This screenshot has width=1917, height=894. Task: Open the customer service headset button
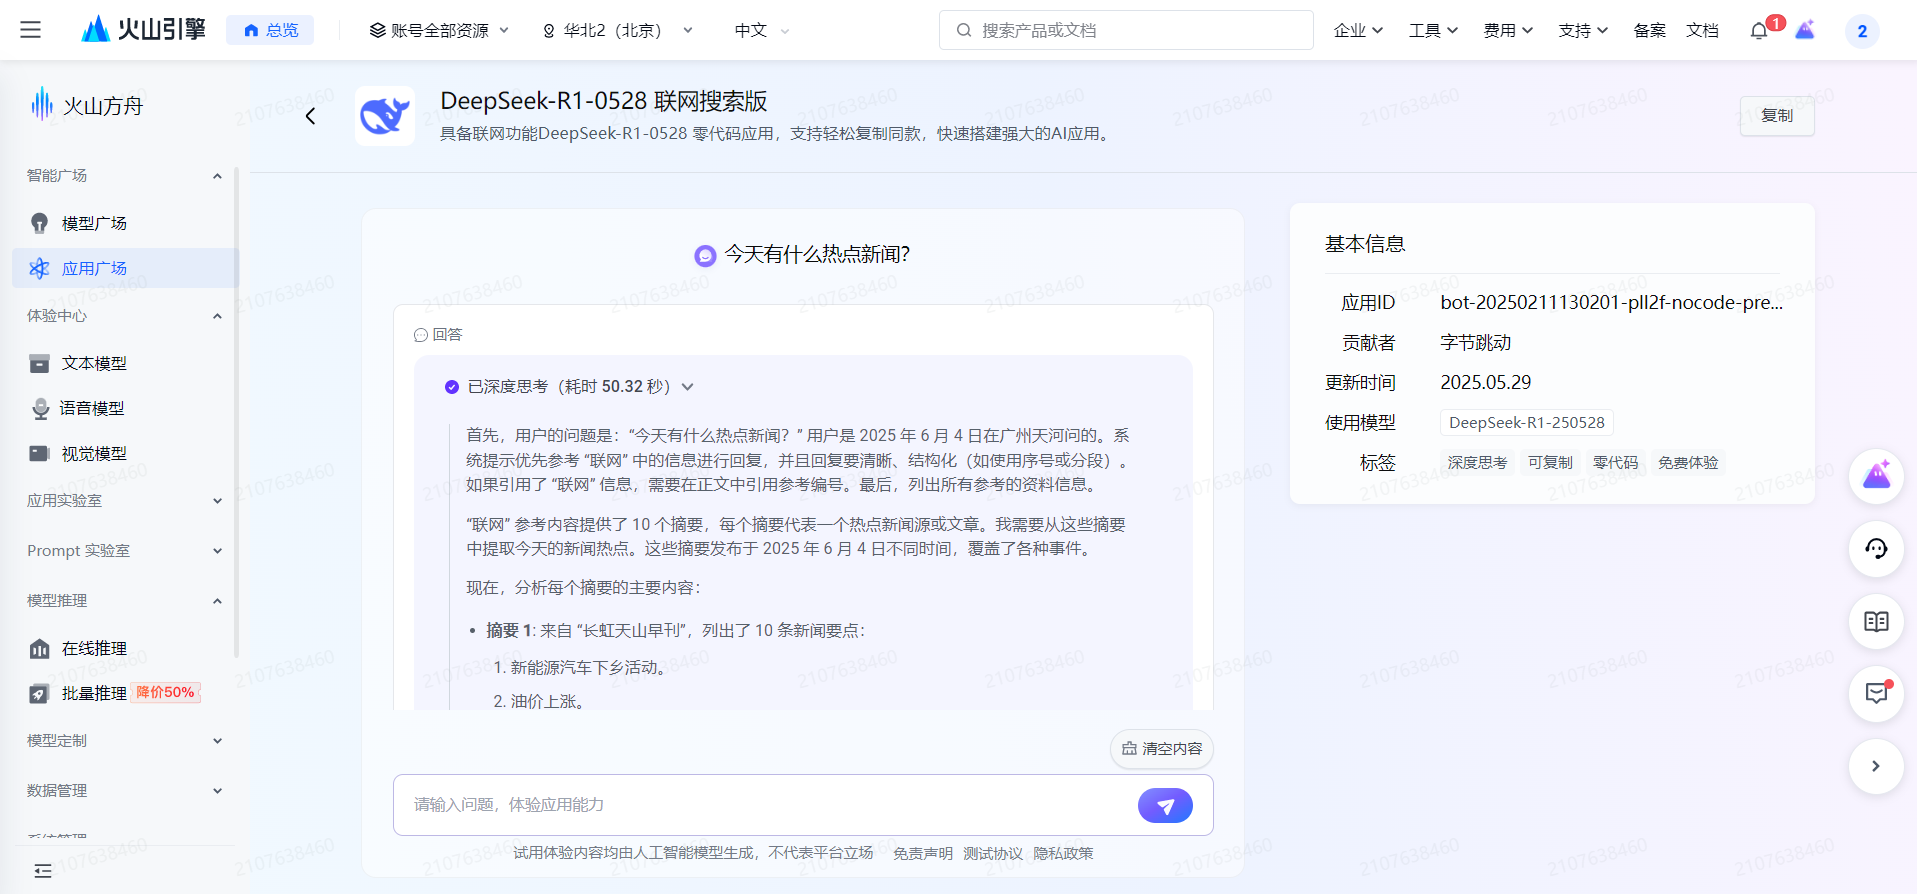tap(1876, 548)
